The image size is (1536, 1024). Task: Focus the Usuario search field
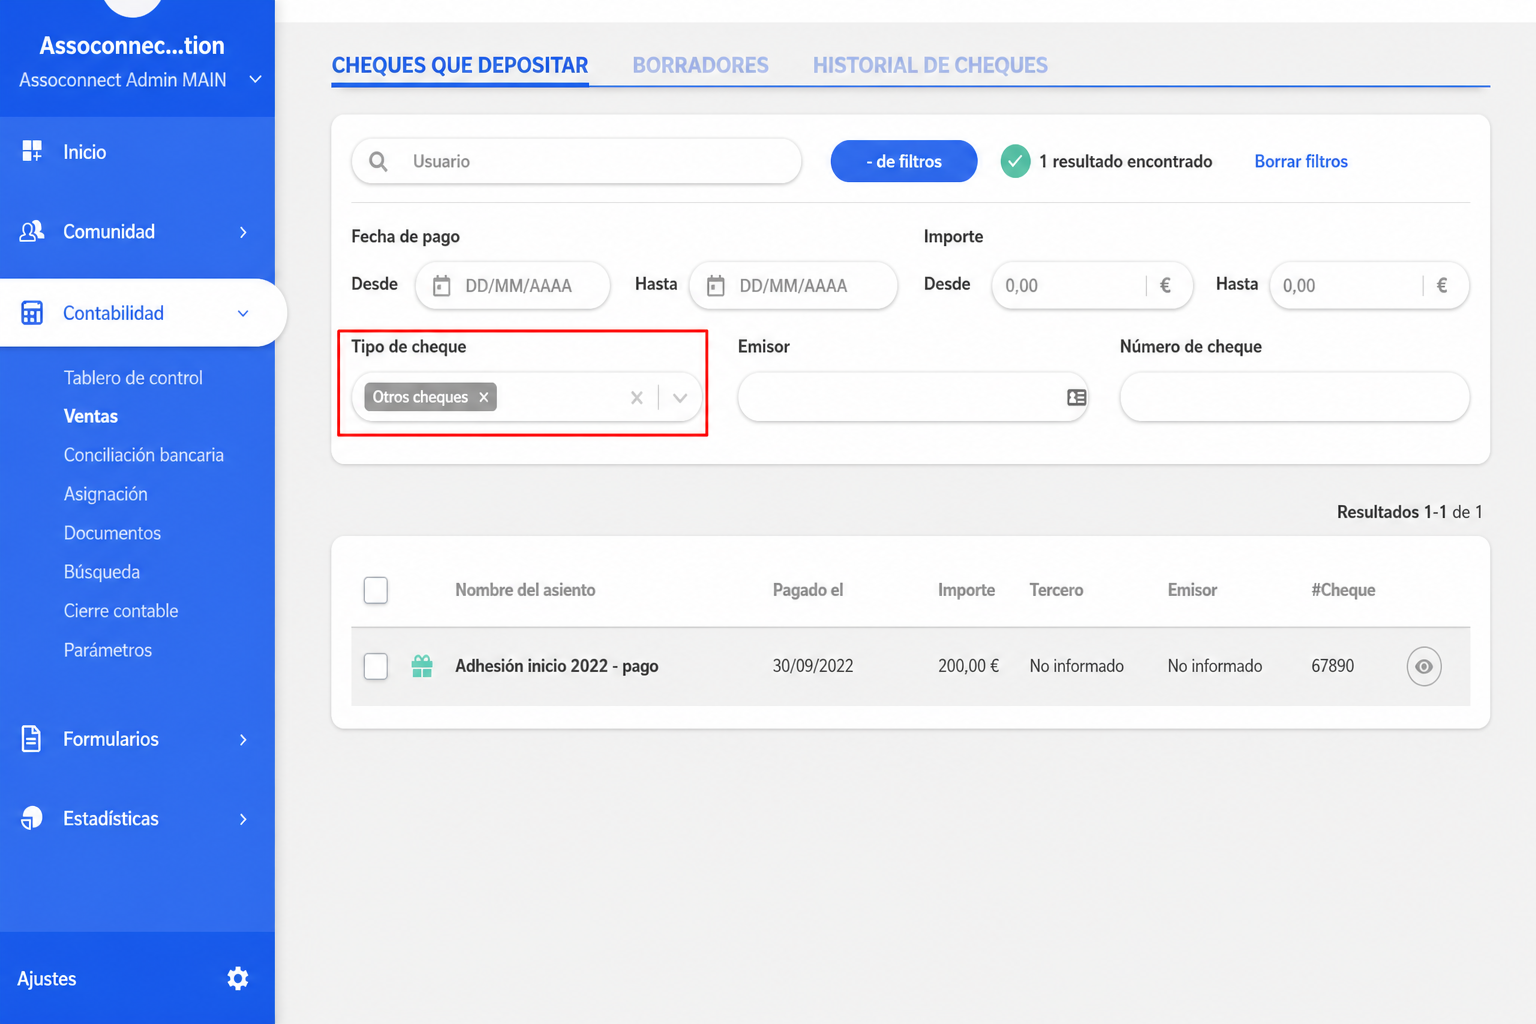click(x=577, y=161)
